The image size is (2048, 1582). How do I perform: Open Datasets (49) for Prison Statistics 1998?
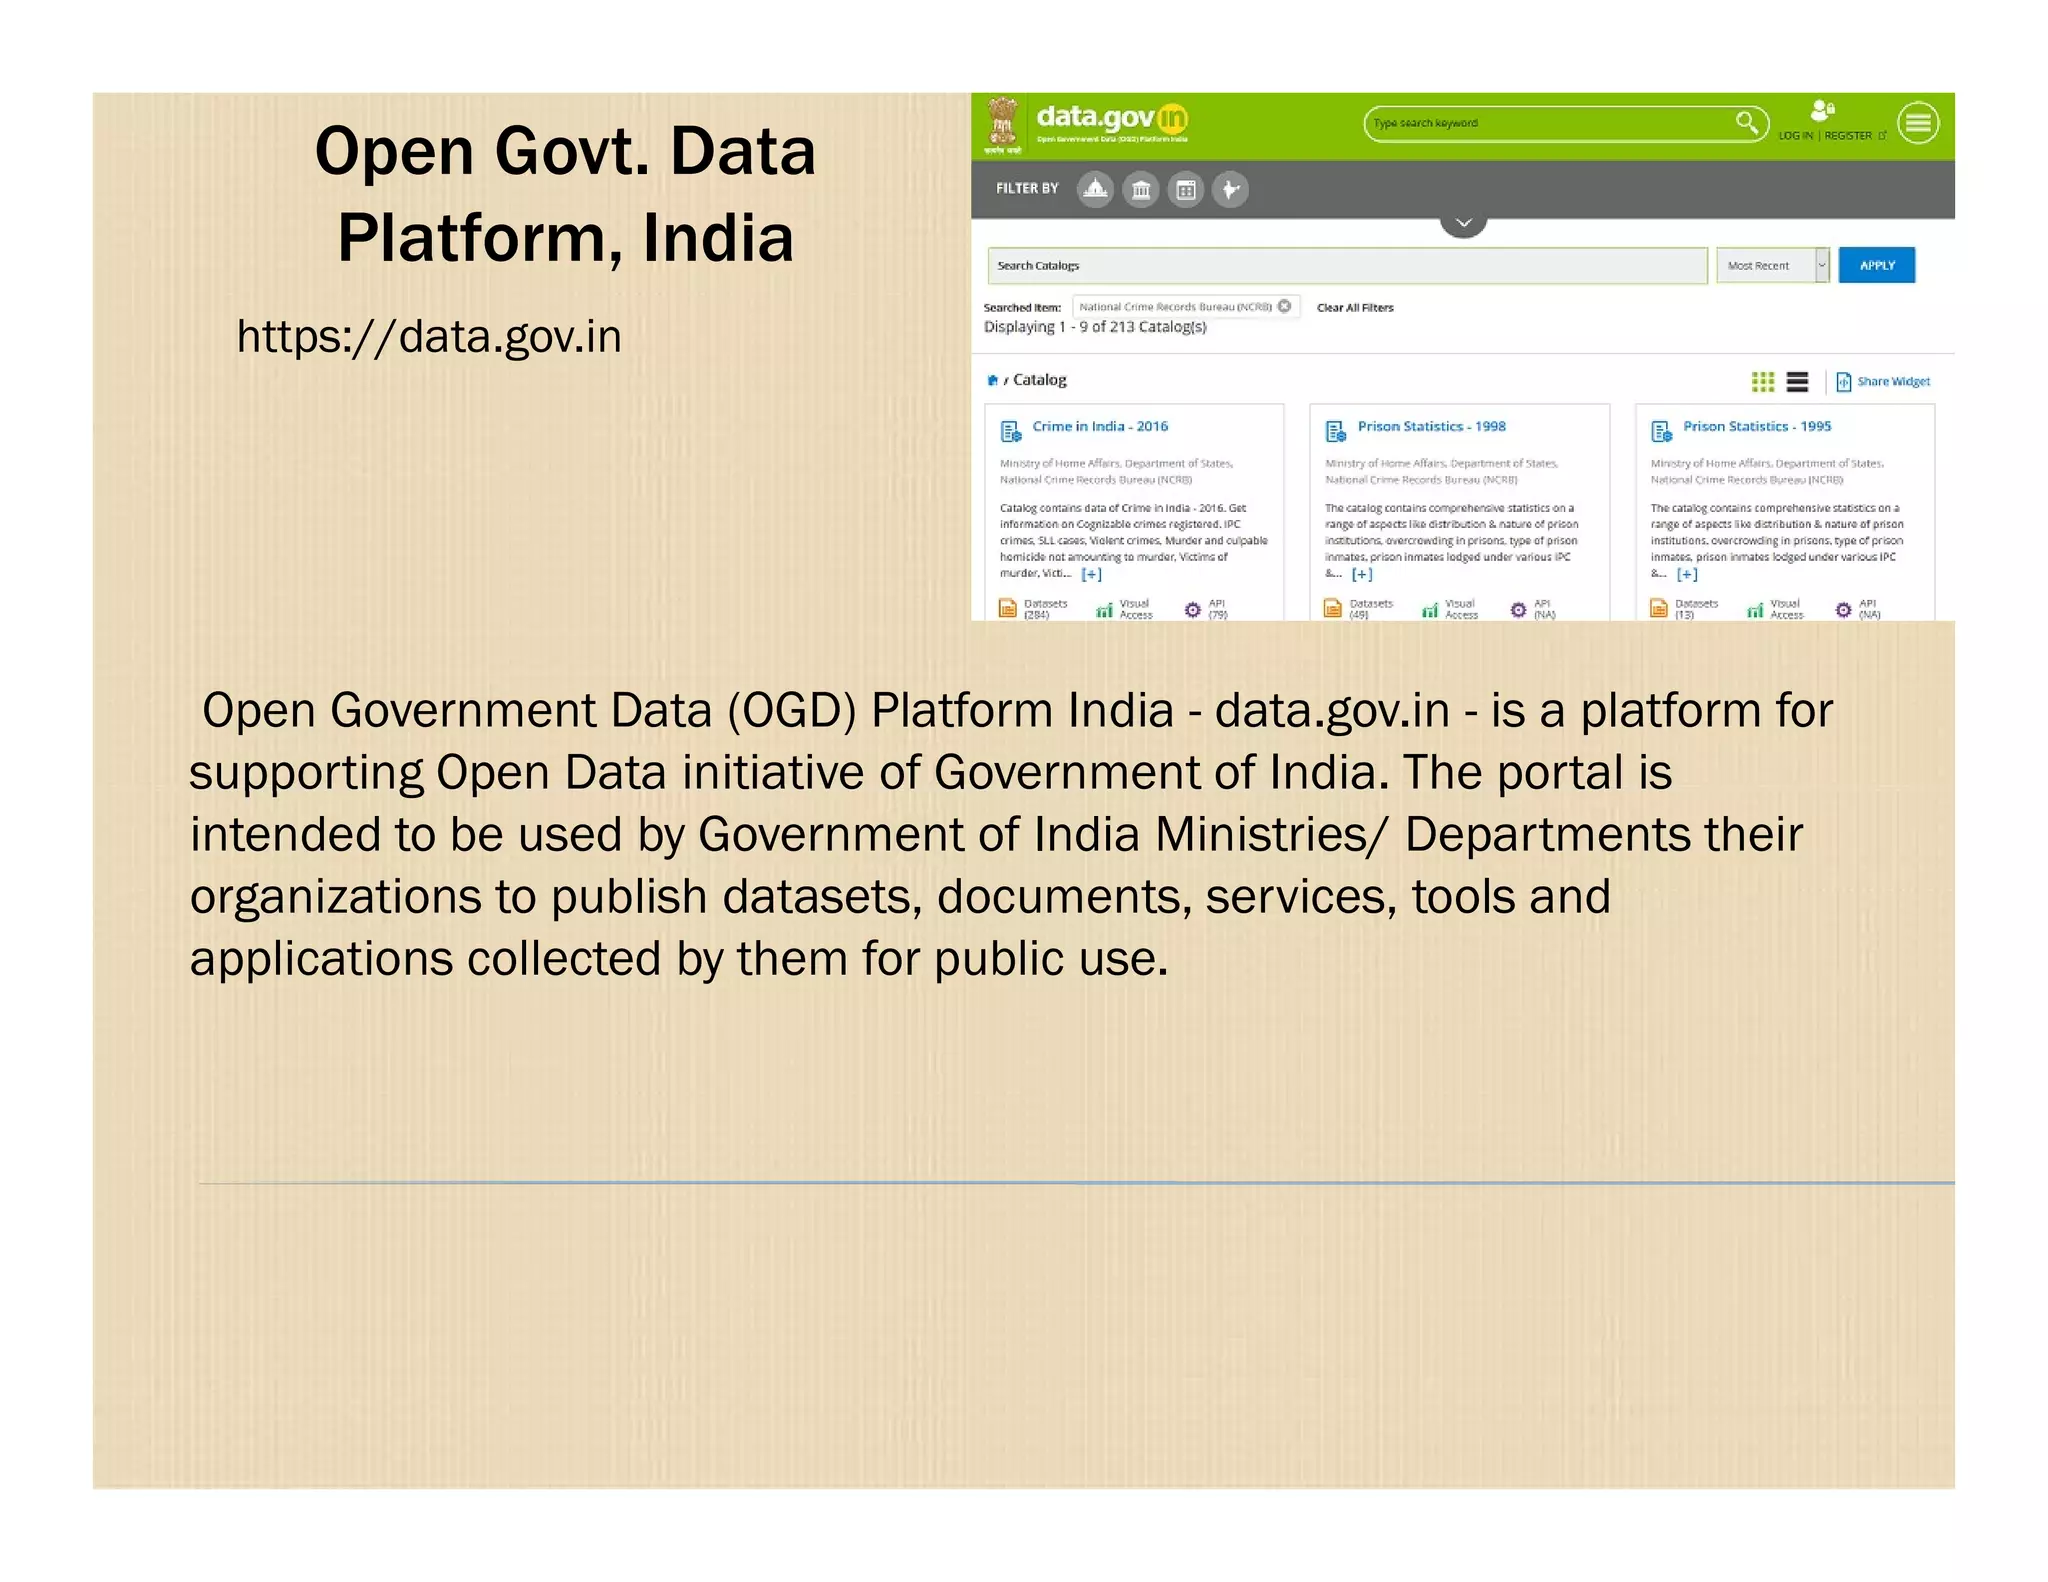point(1359,609)
